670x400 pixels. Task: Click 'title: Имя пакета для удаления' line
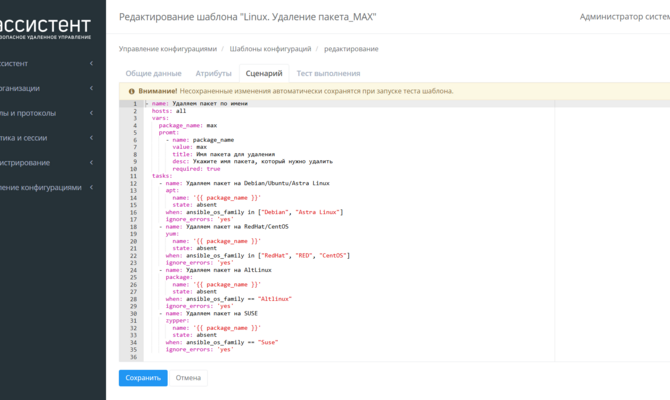pyautogui.click(x=223, y=154)
